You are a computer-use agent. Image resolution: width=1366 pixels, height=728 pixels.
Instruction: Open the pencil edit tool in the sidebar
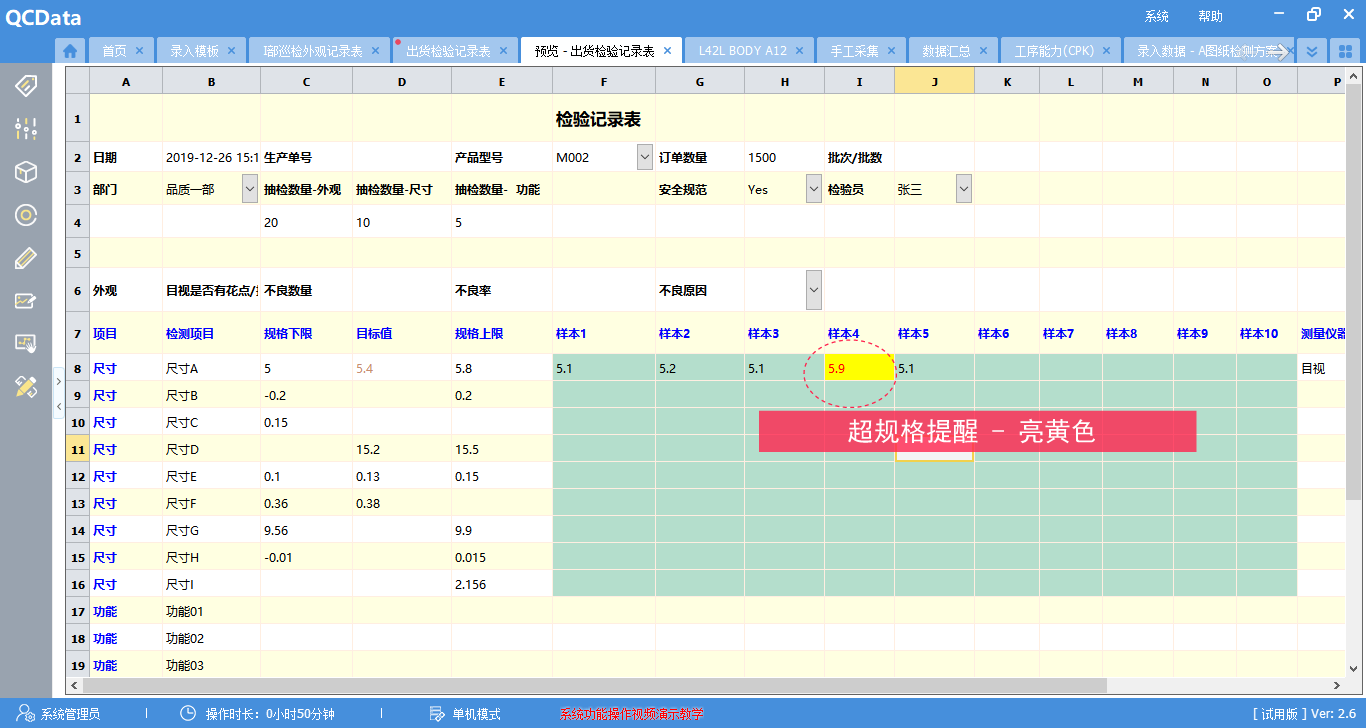(25, 257)
